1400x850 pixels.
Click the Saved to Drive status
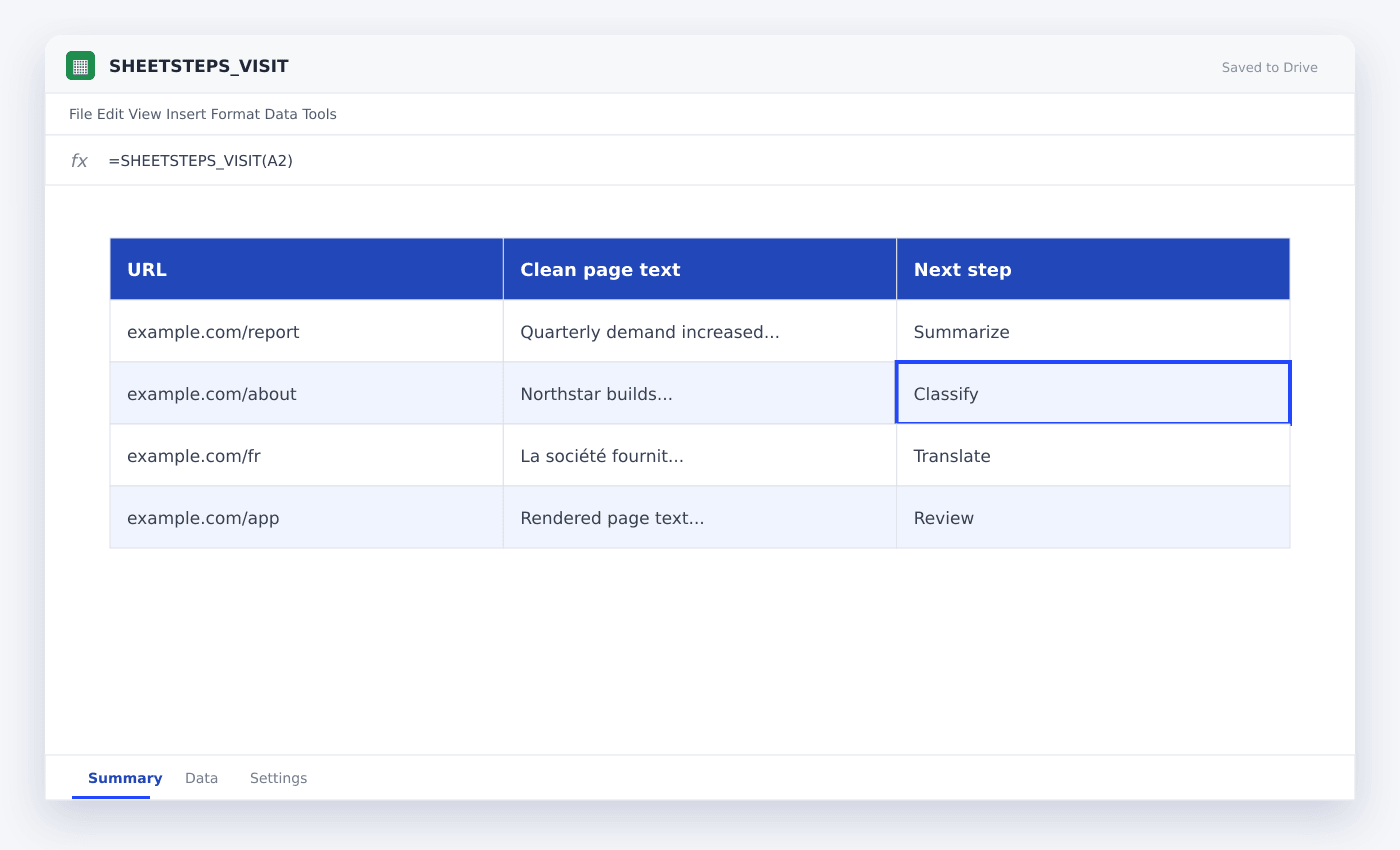(x=1269, y=68)
